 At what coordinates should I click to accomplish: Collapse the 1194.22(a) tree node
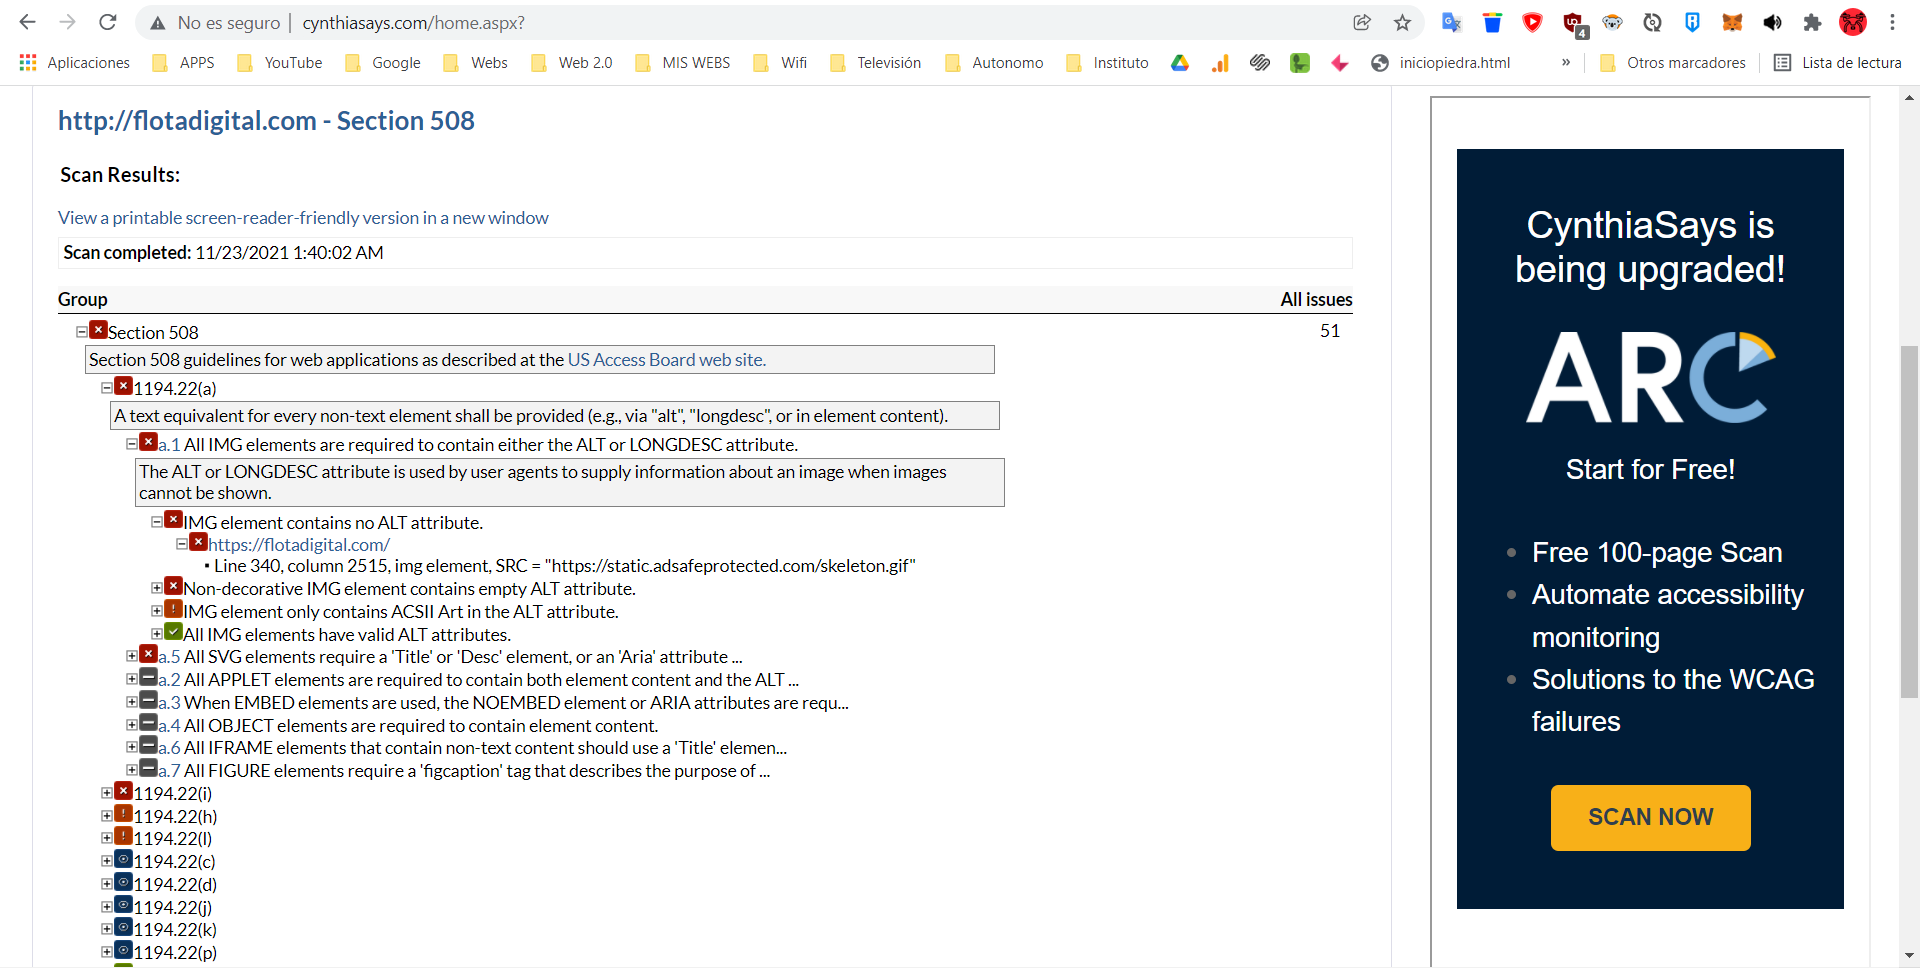[x=107, y=388]
